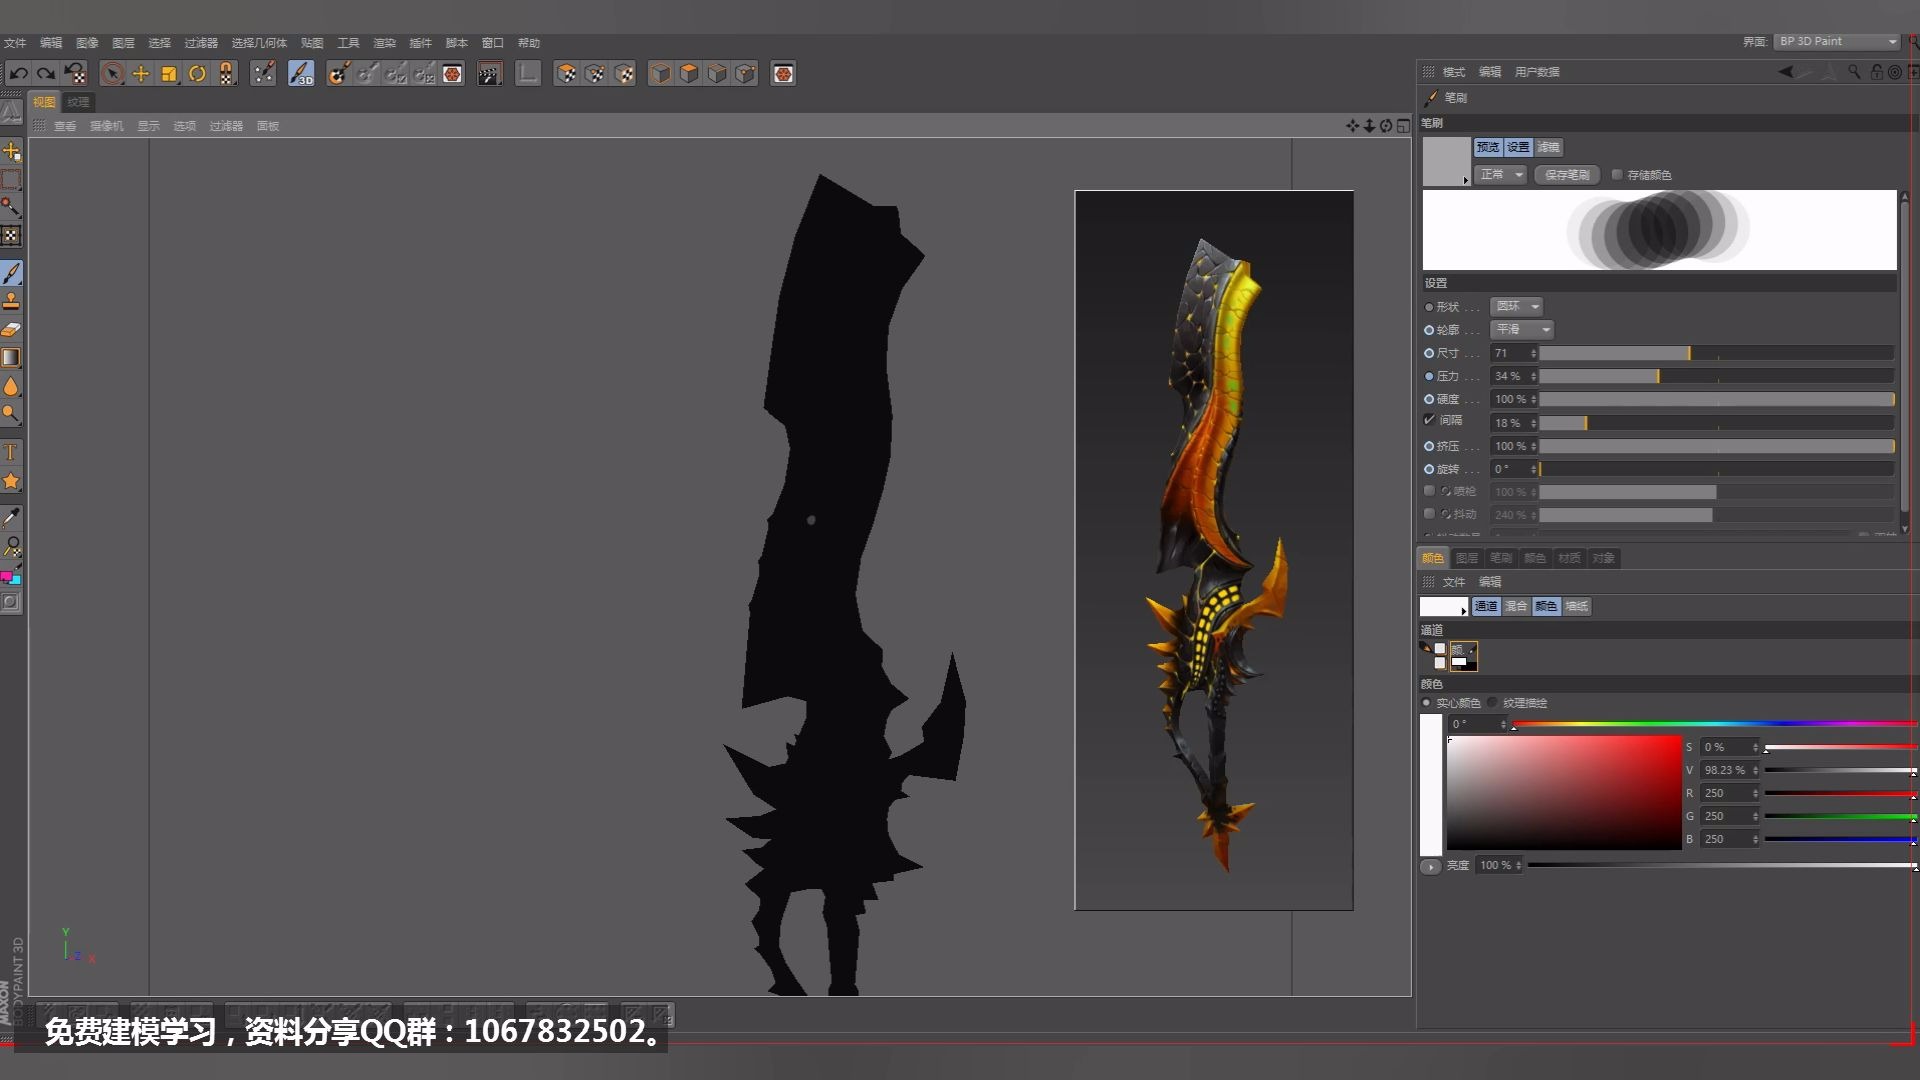Select the Clone Stamp tool
The height and width of the screenshot is (1080, 1920).
coord(11,300)
